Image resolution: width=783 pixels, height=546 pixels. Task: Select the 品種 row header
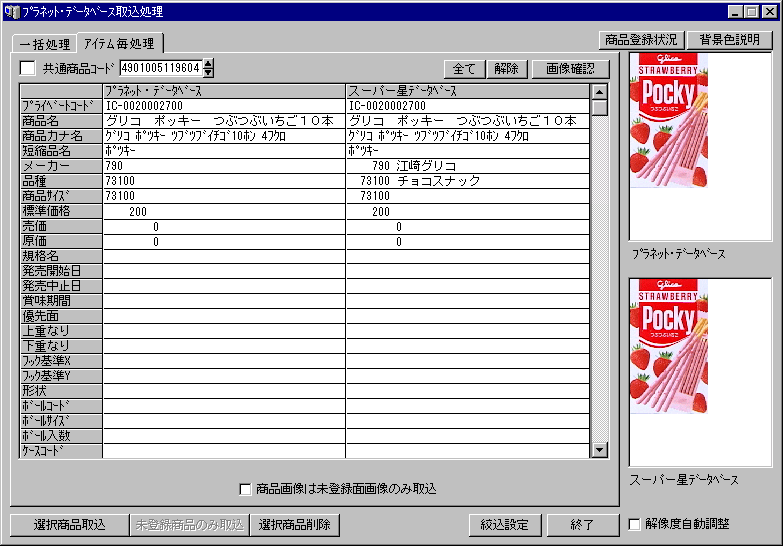click(61, 181)
